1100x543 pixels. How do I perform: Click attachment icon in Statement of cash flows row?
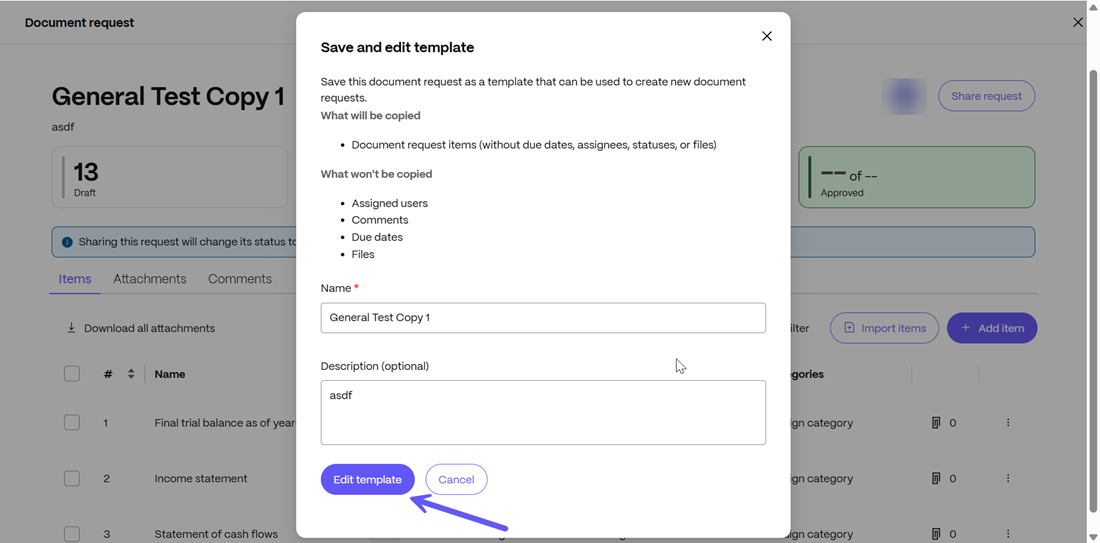(935, 534)
